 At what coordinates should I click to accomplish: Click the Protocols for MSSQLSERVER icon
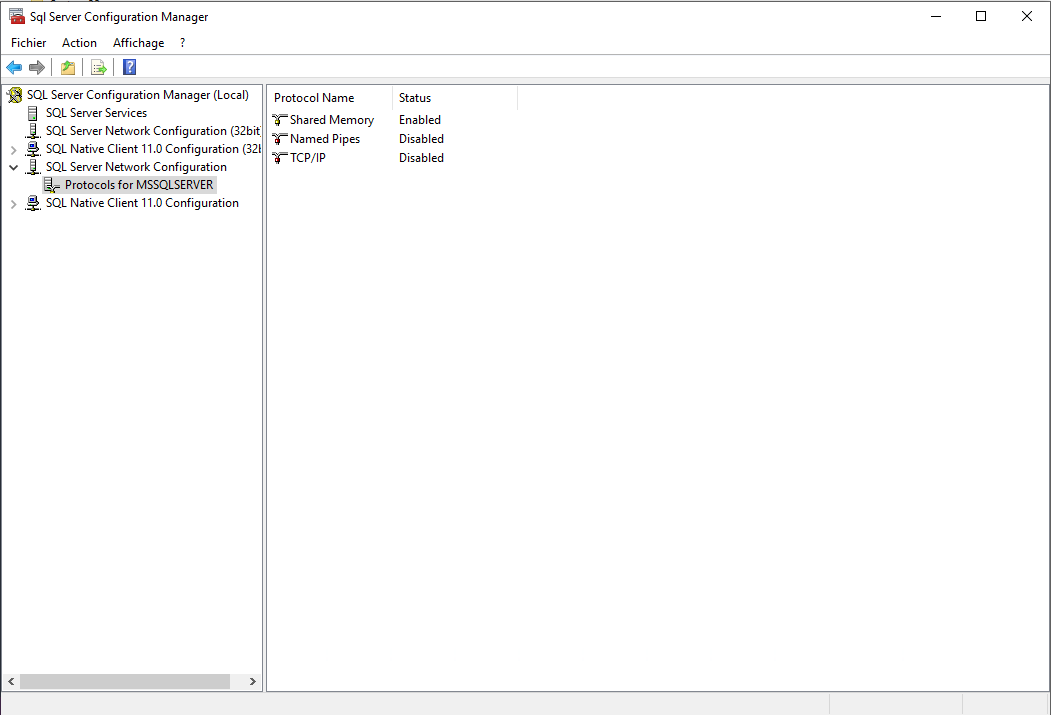pos(52,185)
